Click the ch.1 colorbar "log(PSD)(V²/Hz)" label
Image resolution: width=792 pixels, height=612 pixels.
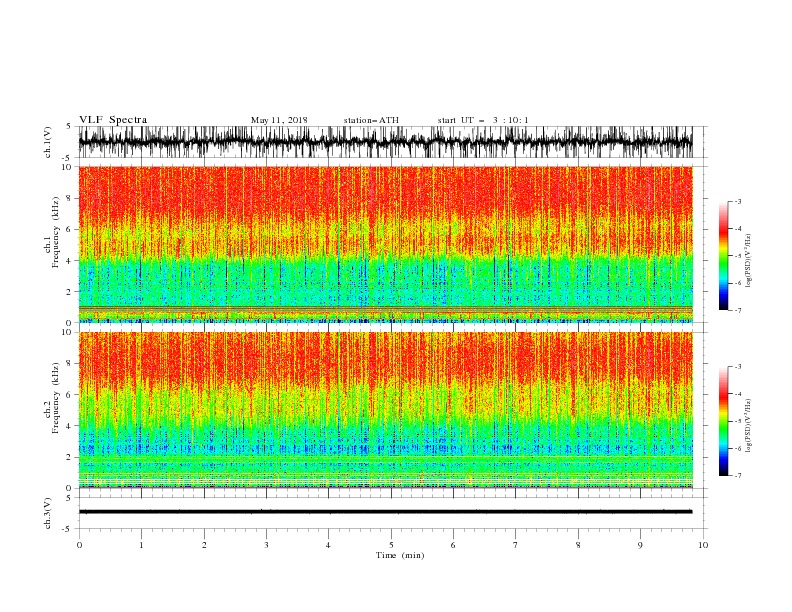(x=749, y=261)
